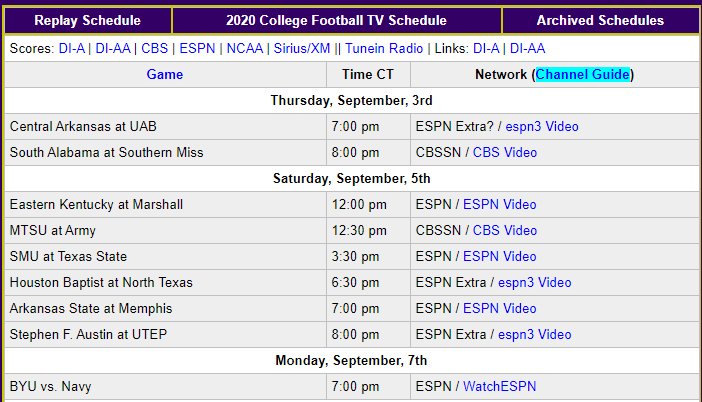Open ESPN scores link
702x402 pixels.
197,48
